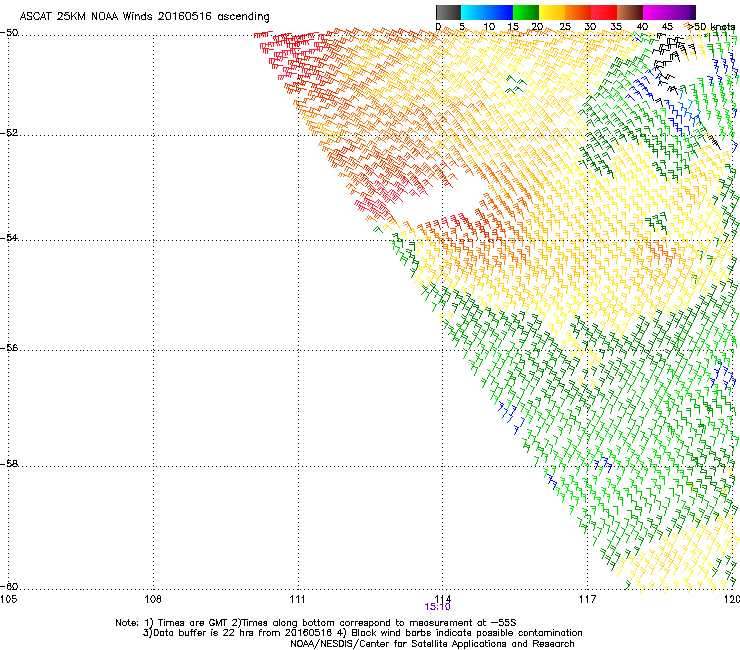Click the '25' value on the legend scale
Screen dimensions: 740x650
[564, 27]
